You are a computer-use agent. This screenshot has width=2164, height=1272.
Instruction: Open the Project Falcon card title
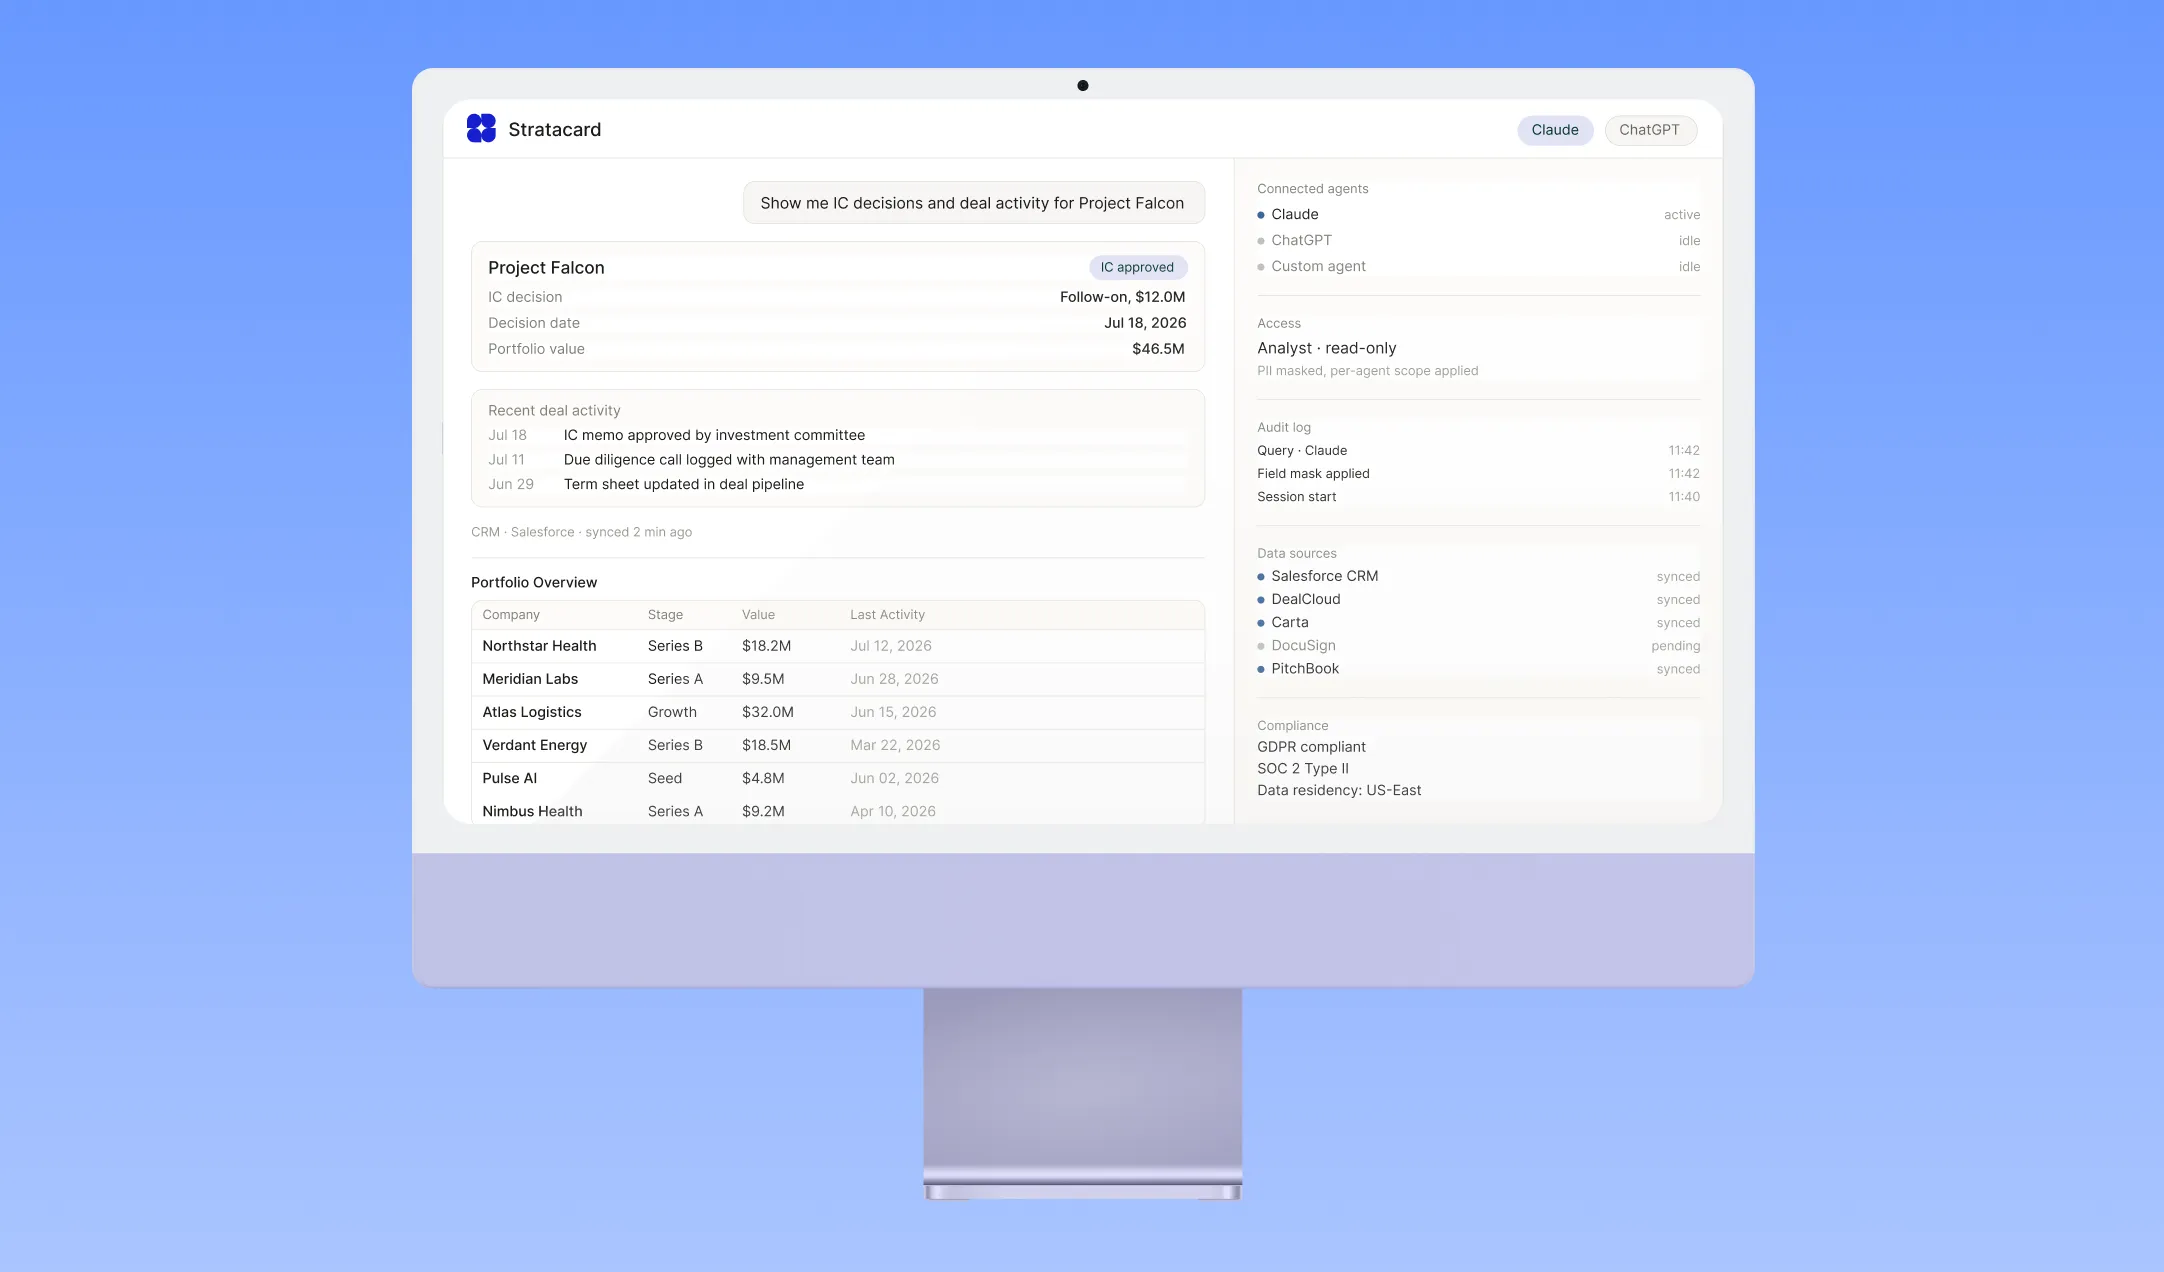tap(546, 267)
